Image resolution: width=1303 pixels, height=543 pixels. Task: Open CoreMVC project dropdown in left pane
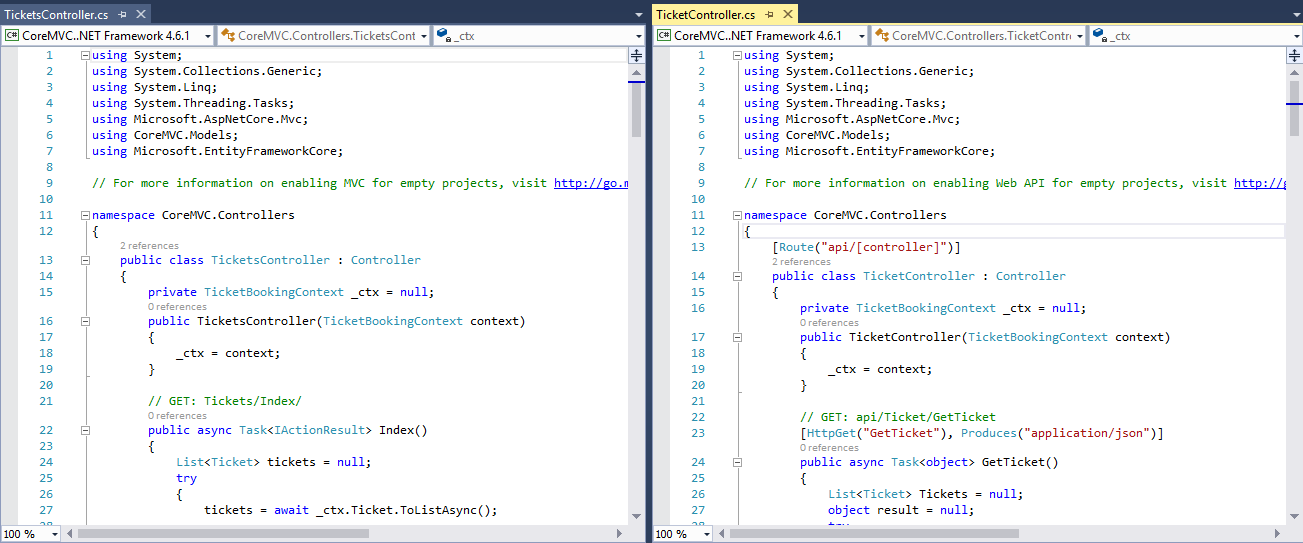pyautogui.click(x=207, y=35)
